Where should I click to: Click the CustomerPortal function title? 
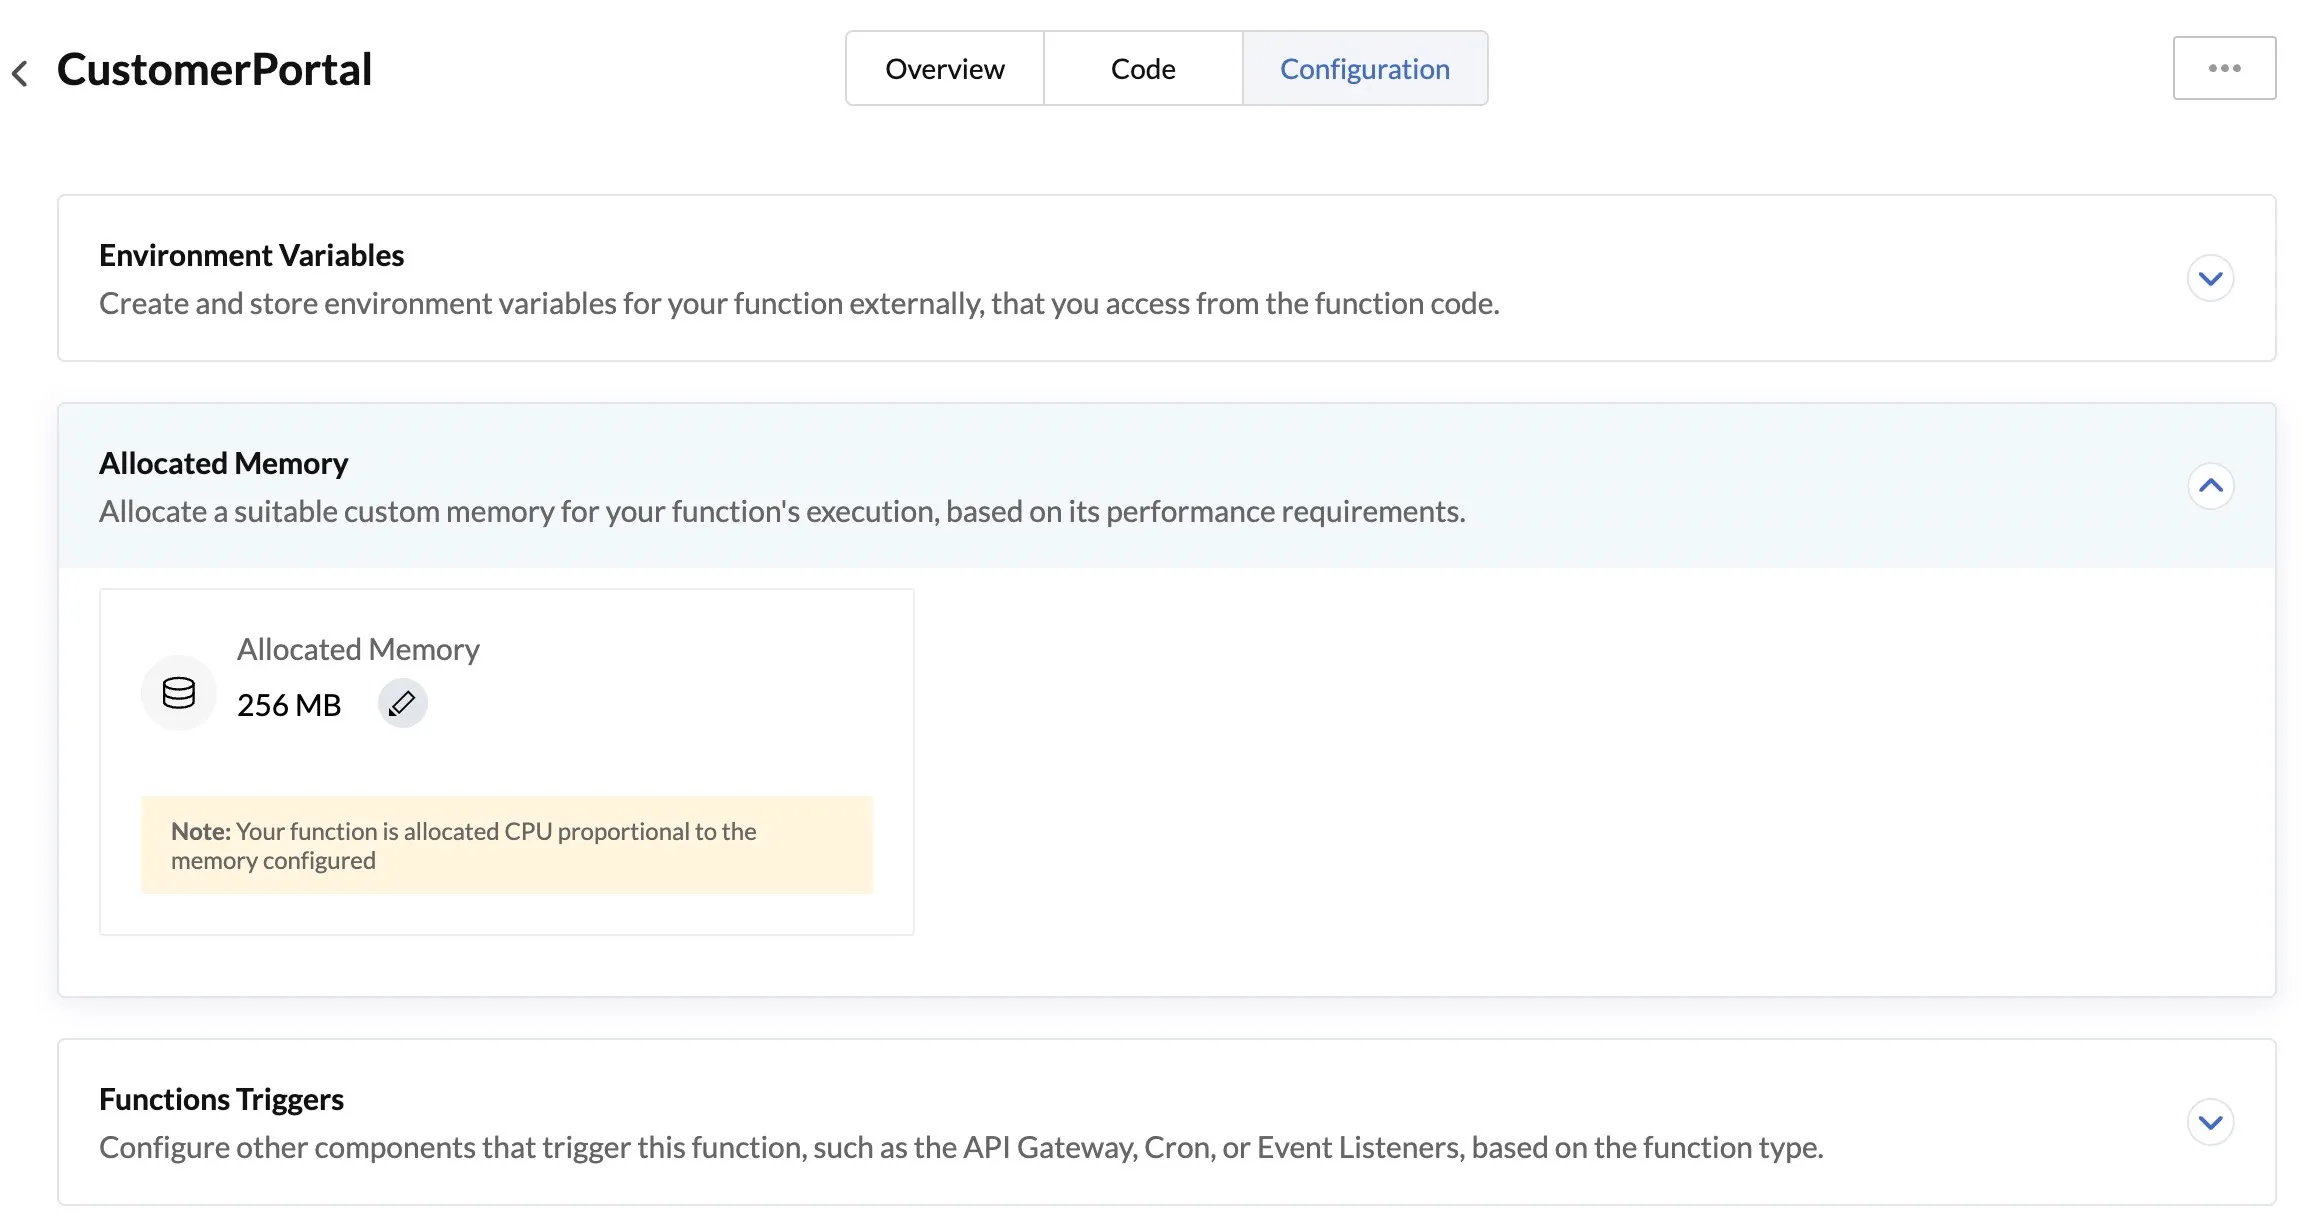[x=214, y=70]
